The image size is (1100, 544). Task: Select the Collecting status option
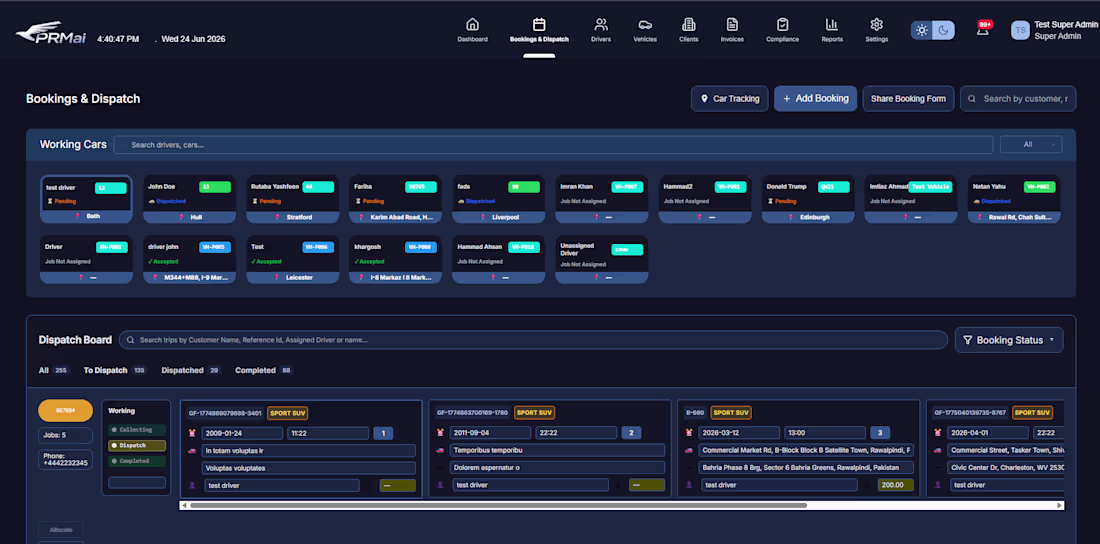pos(137,430)
